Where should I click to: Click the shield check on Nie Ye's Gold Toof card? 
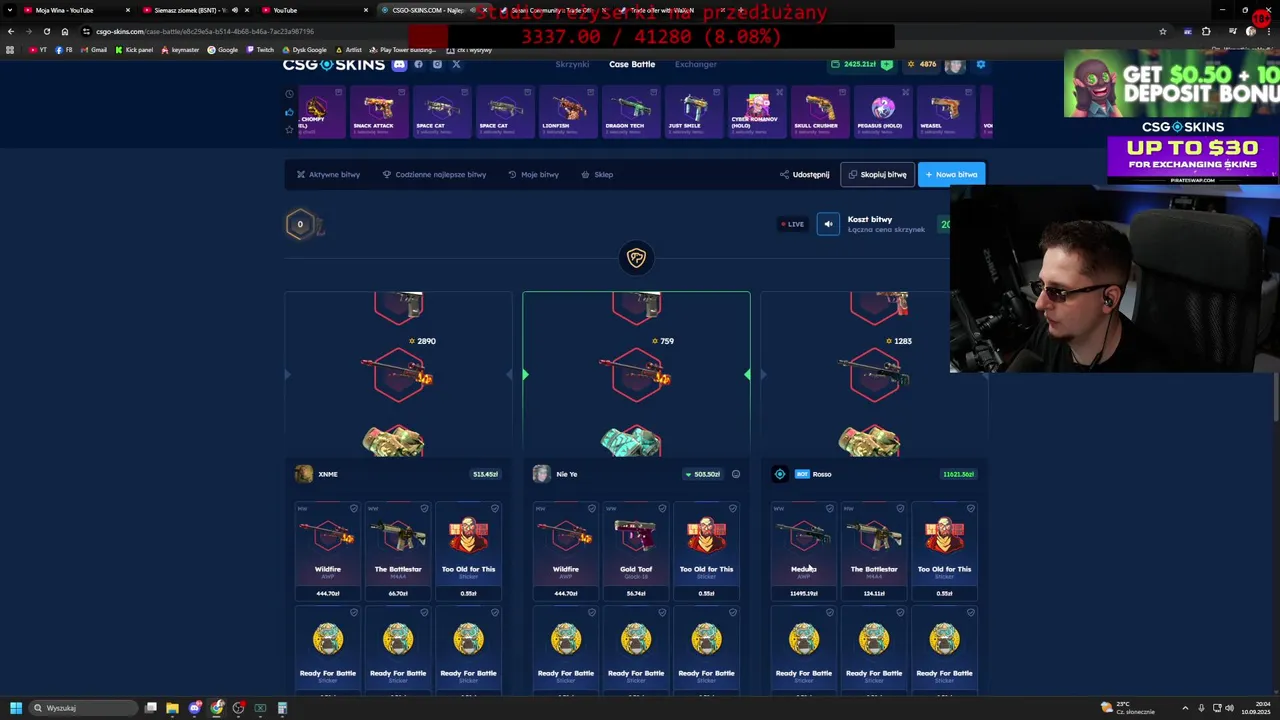(662, 509)
